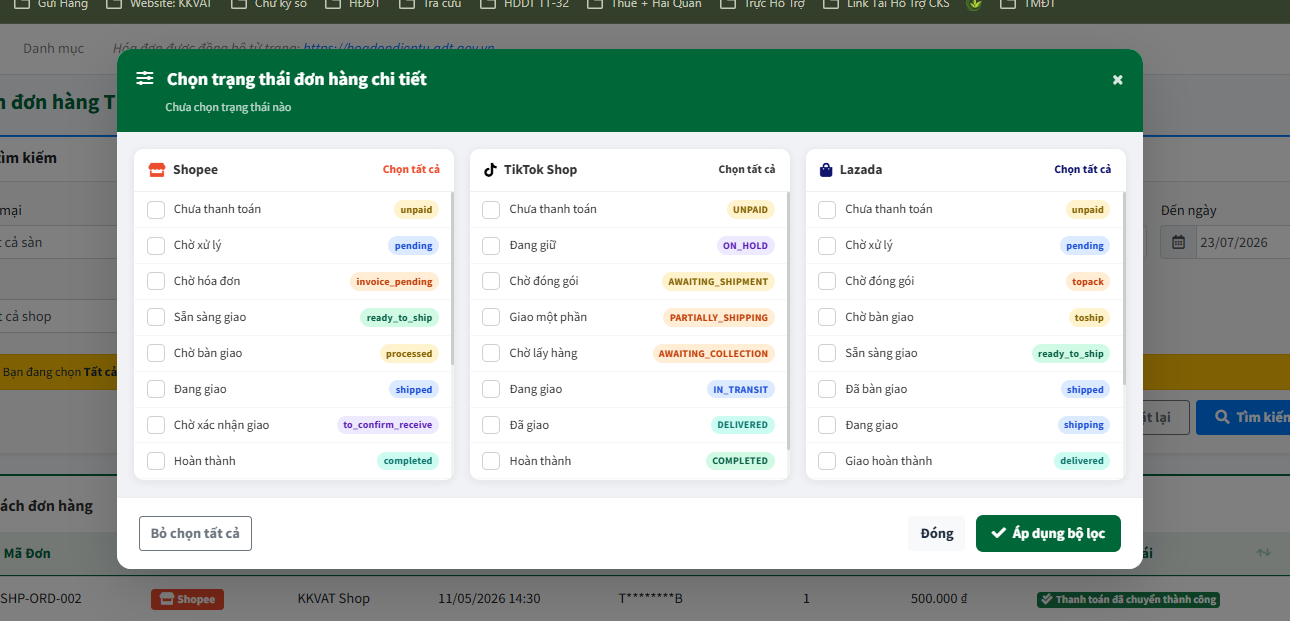Click the blue Tìm kiếm search button

(1243, 417)
